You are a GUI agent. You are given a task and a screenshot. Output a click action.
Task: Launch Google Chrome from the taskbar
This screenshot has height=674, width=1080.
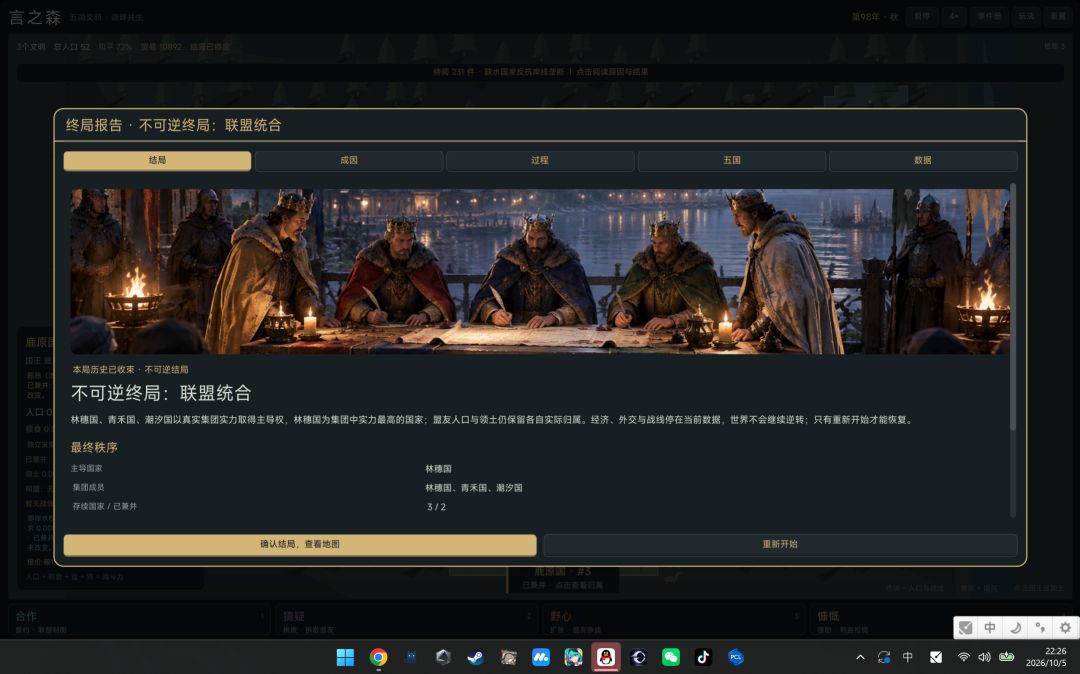(378, 657)
